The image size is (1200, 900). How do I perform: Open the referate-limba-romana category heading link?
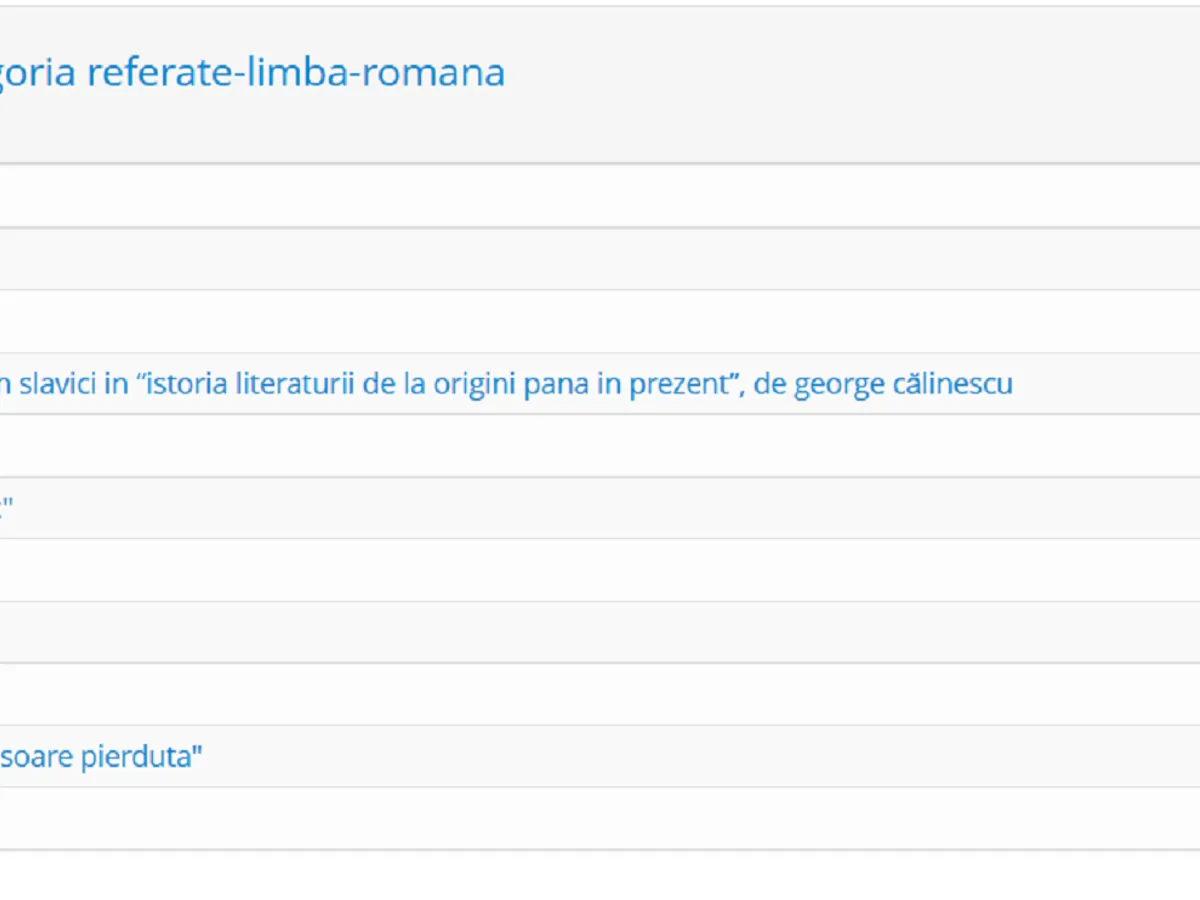coord(250,73)
